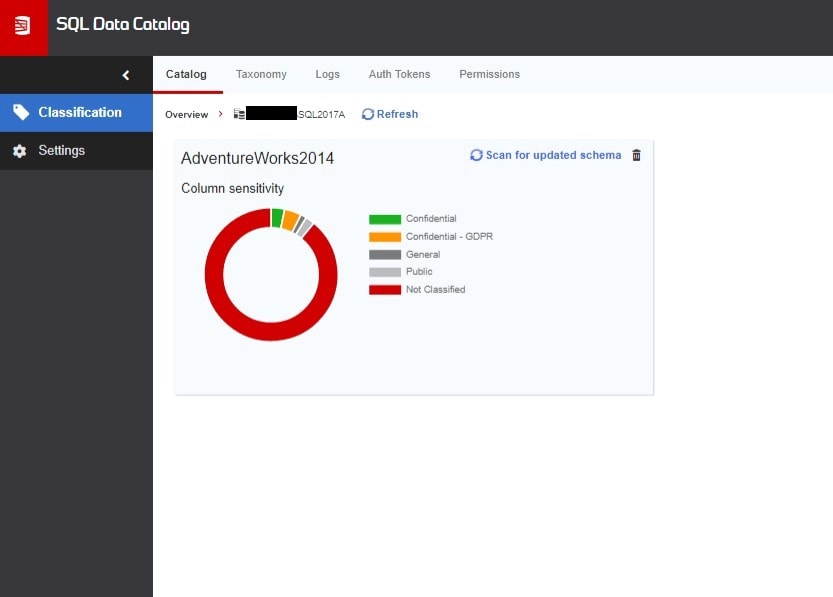The width and height of the screenshot is (833, 597).
Task: Click the dark gray General legend swatch
Action: [x=385, y=255]
